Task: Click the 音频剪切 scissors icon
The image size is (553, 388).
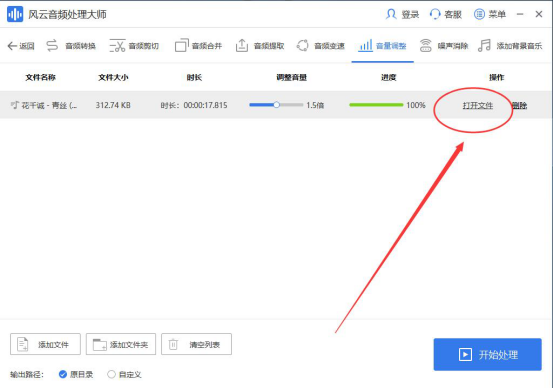Action: pos(117,46)
